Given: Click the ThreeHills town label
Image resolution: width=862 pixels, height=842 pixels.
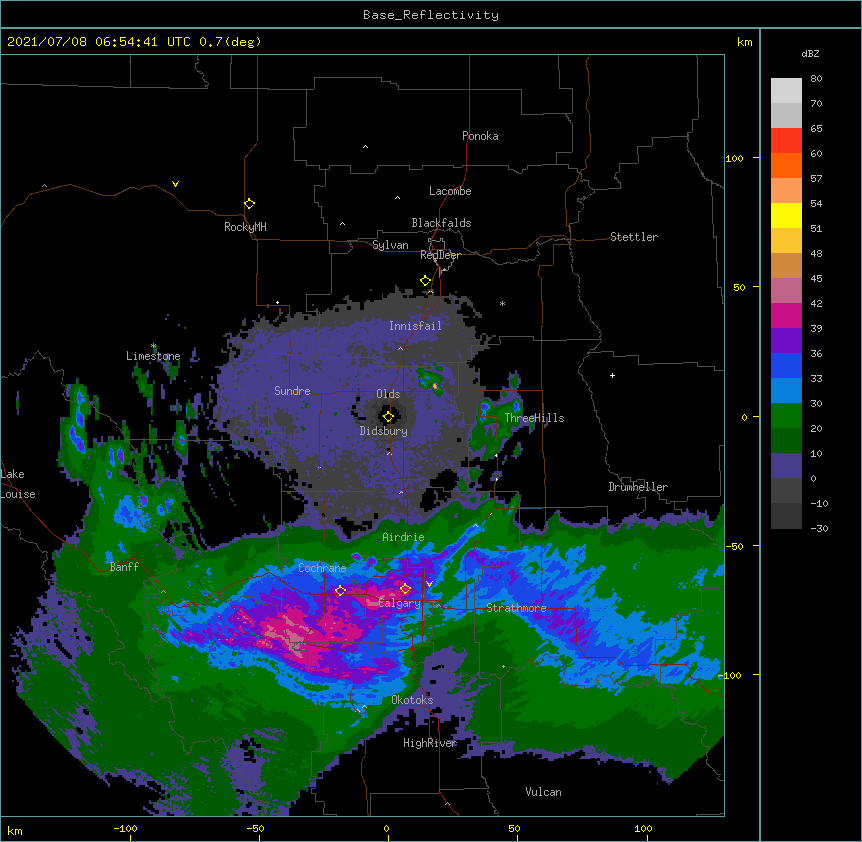Looking at the screenshot, I should click(534, 418).
